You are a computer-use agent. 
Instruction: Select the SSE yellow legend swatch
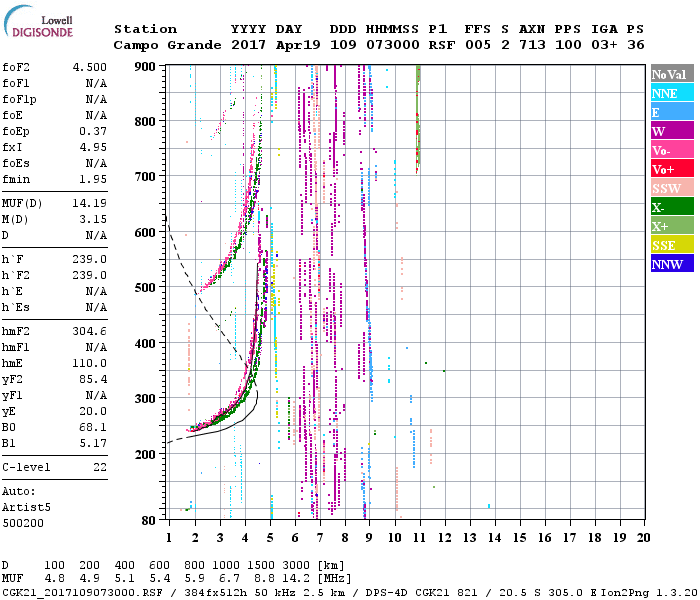(x=672, y=244)
